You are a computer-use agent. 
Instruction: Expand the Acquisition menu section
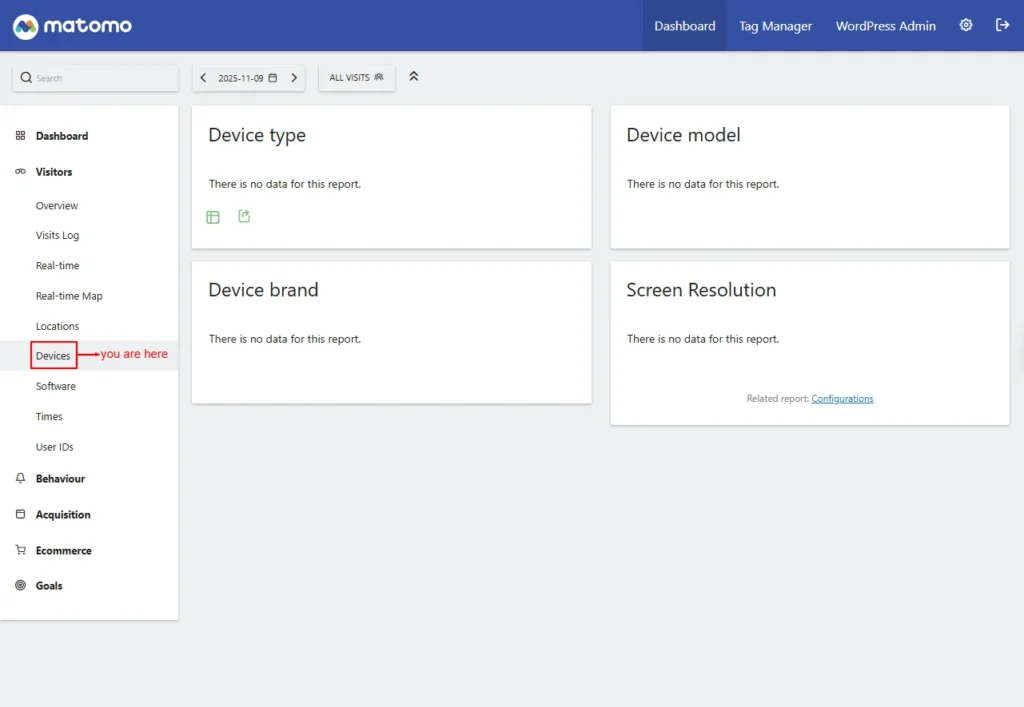click(x=63, y=515)
